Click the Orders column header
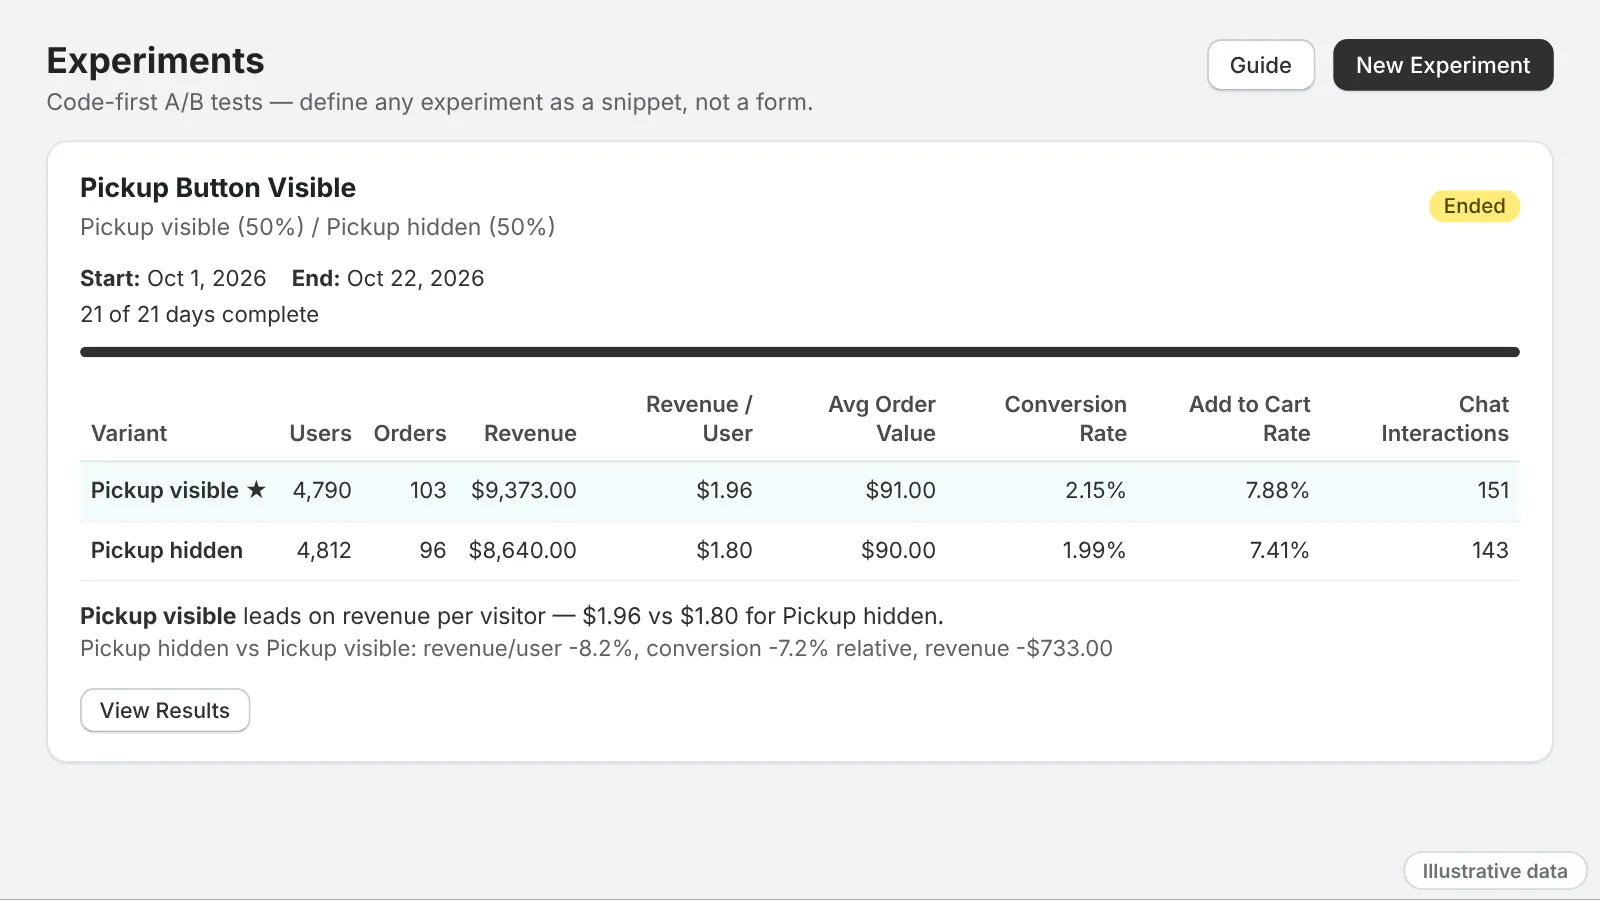This screenshot has height=900, width=1600. [410, 433]
